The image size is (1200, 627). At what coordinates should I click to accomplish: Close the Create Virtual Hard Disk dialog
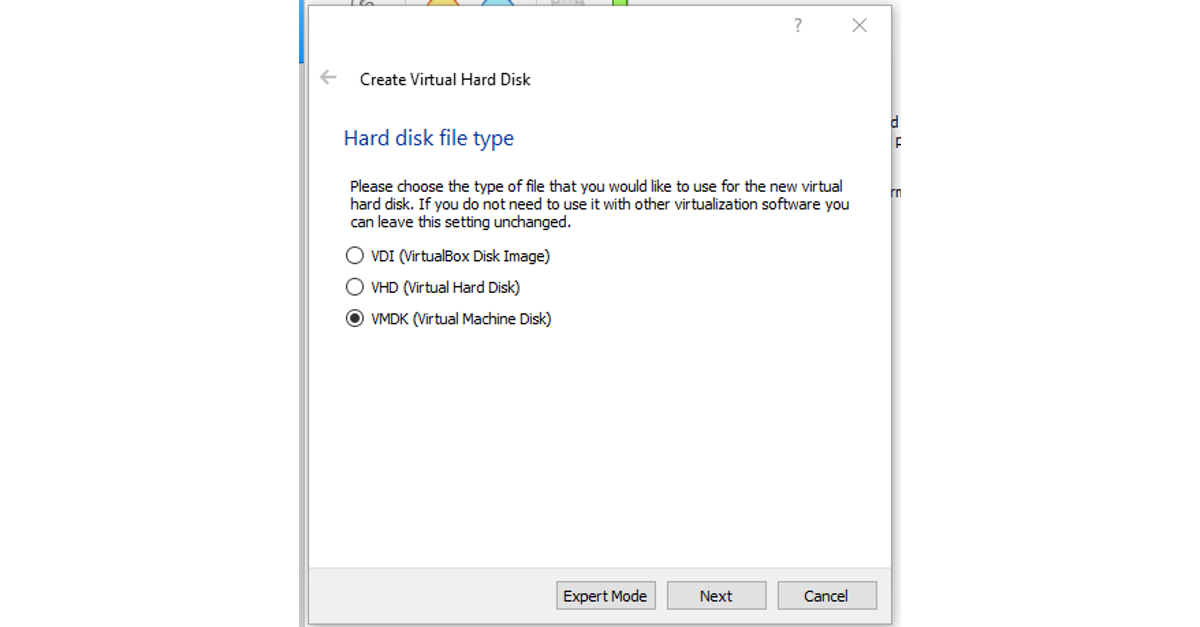(859, 26)
